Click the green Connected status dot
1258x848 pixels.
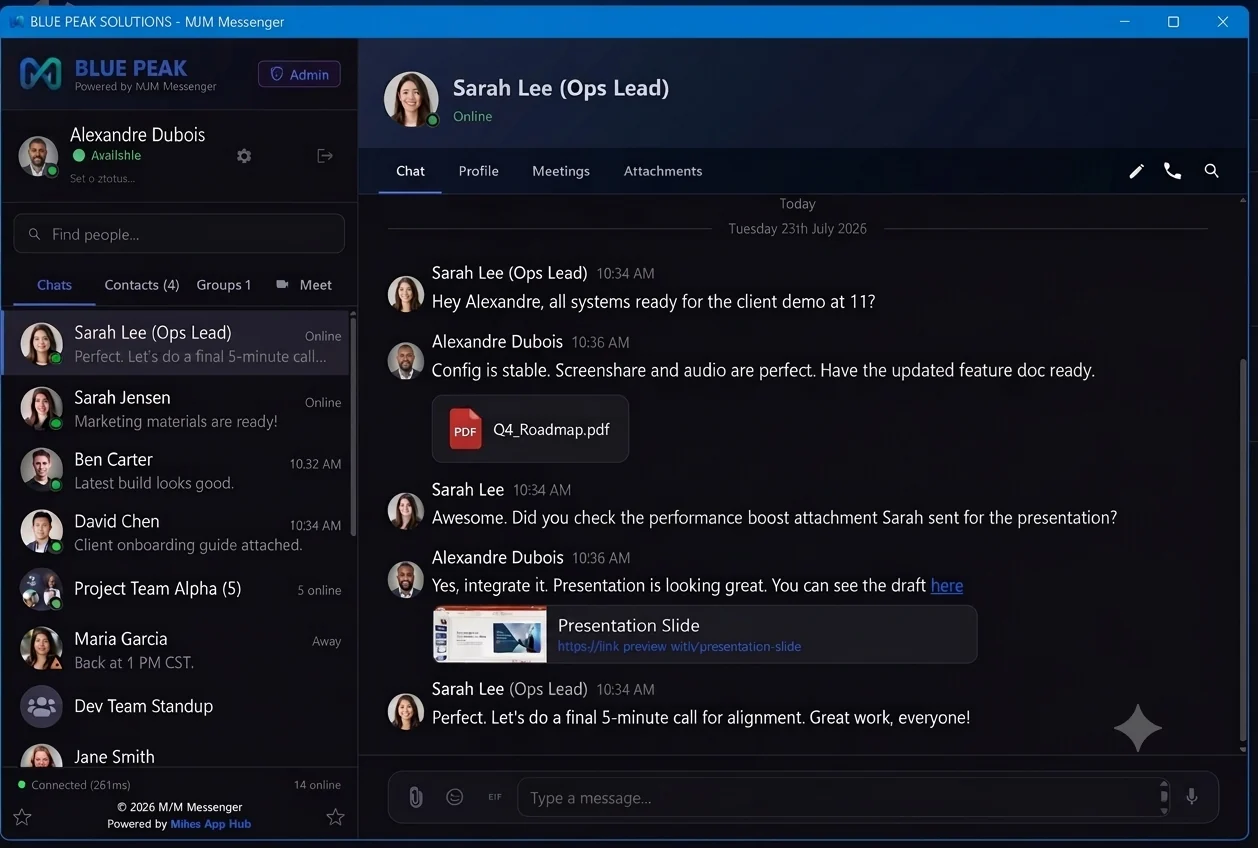tap(22, 785)
